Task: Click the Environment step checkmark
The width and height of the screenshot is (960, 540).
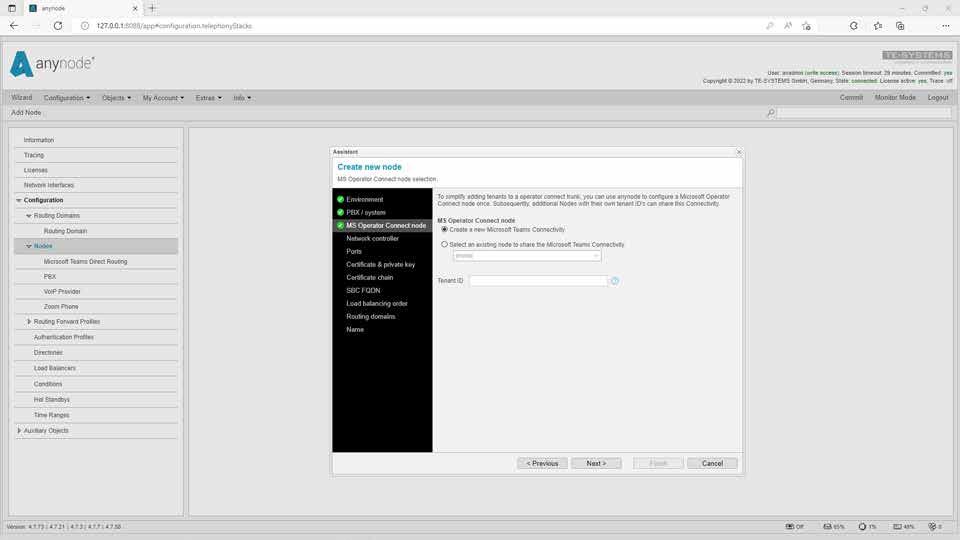Action: [340, 200]
